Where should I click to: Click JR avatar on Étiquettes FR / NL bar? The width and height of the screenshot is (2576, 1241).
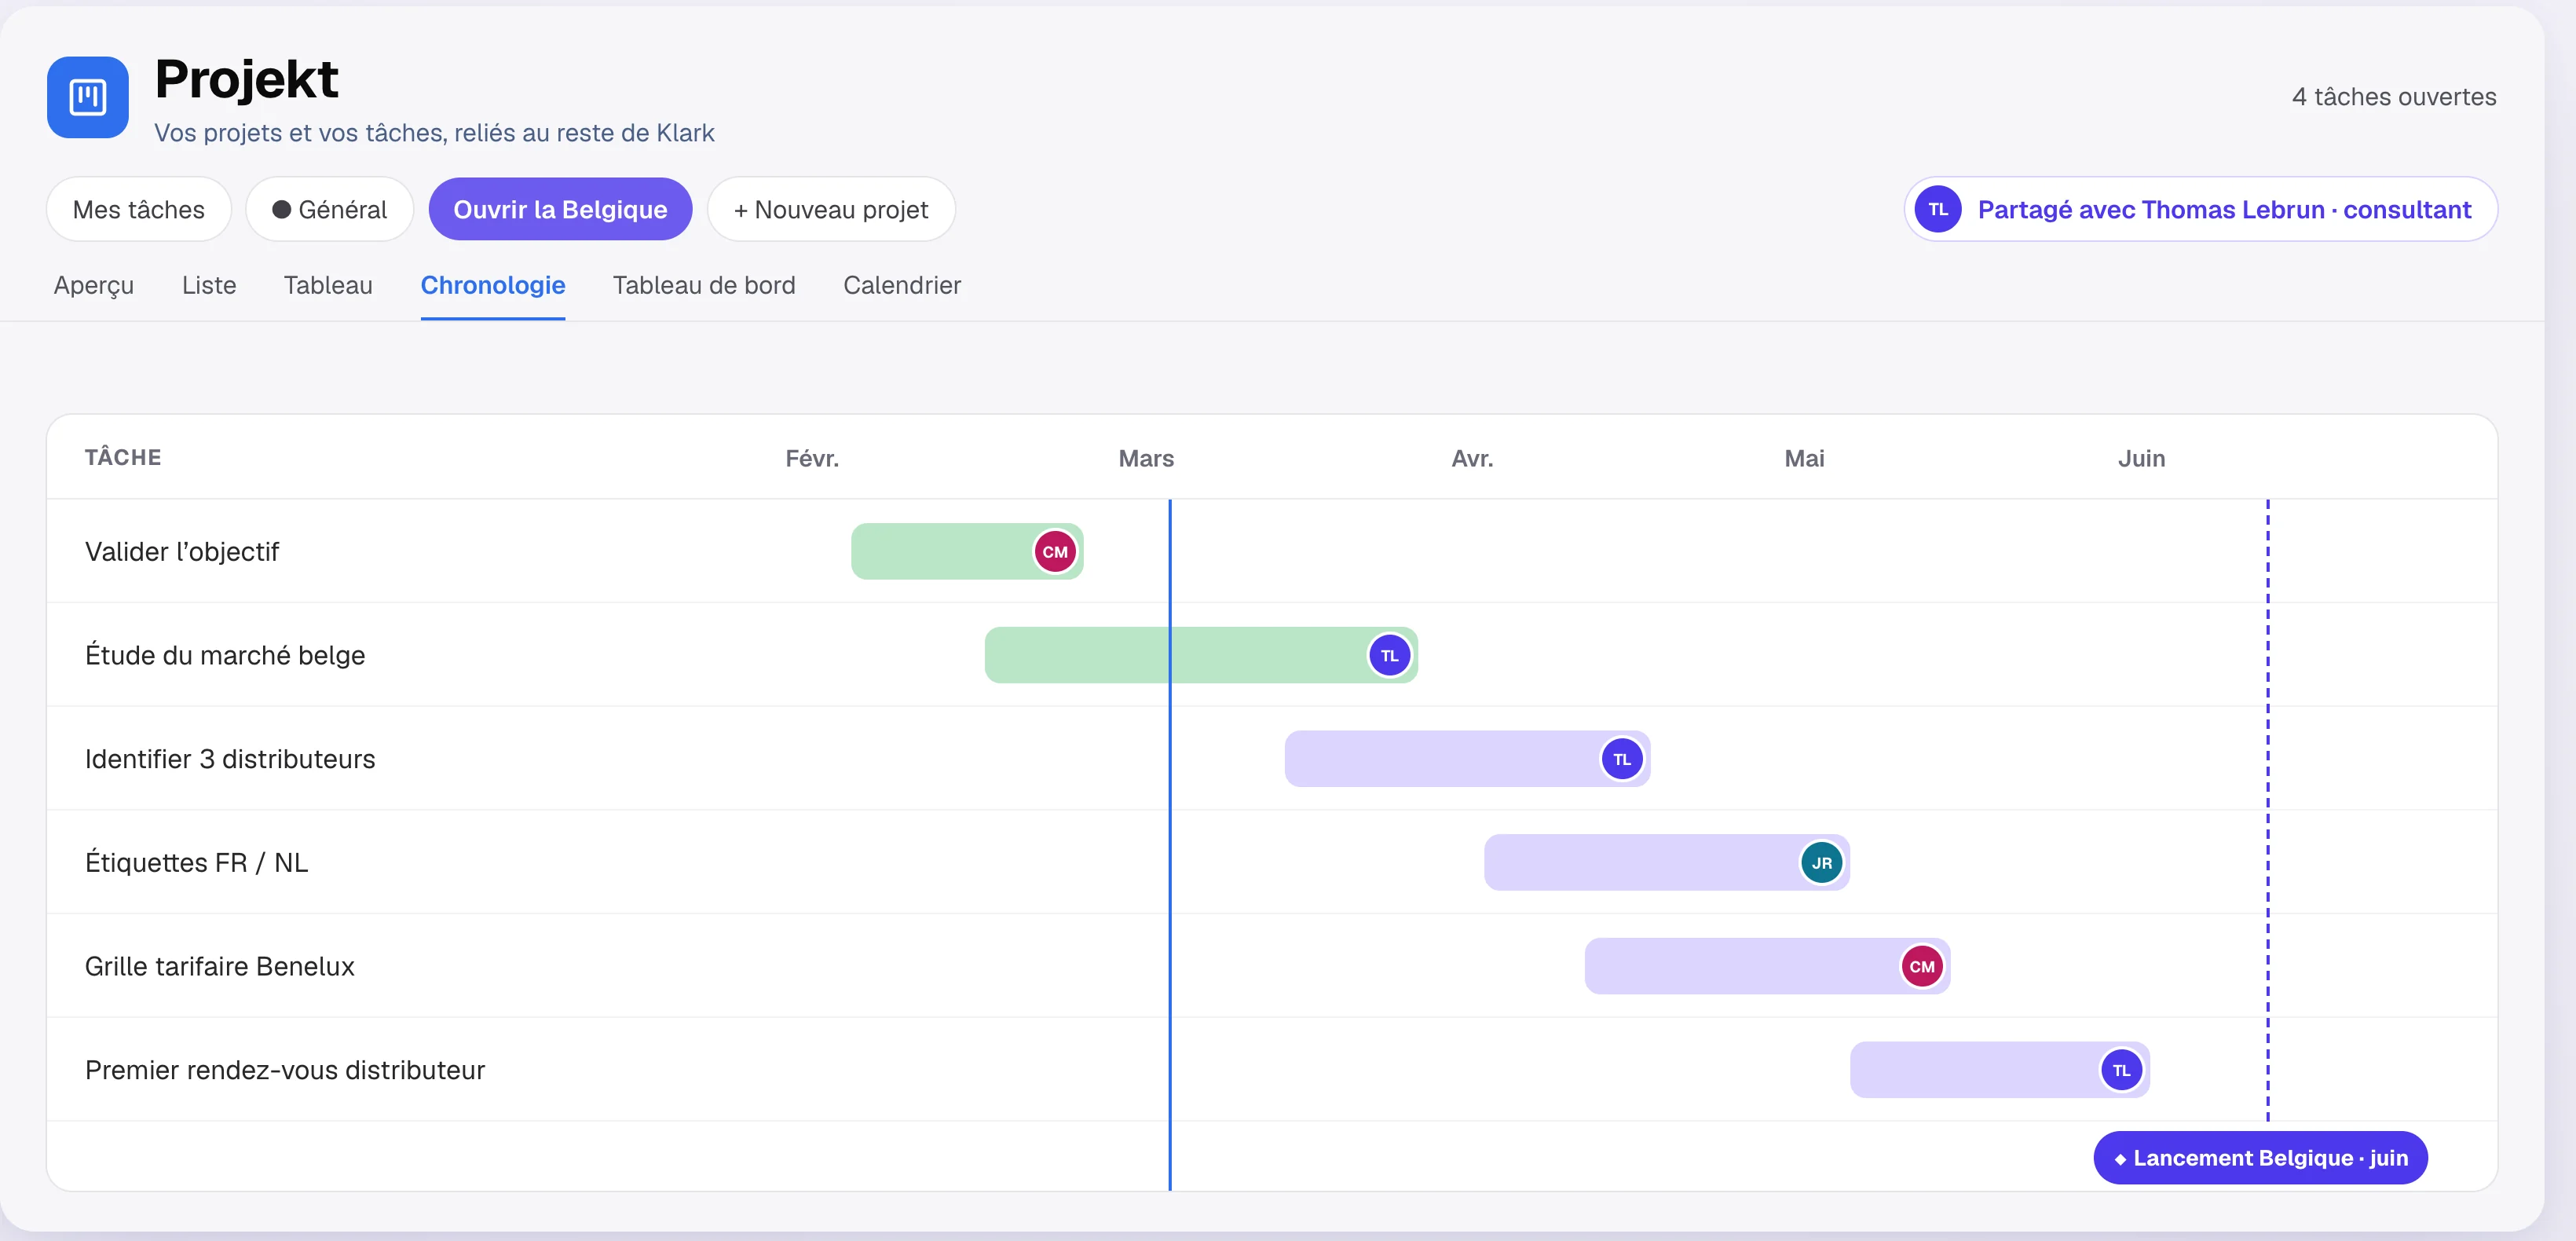click(x=1822, y=863)
